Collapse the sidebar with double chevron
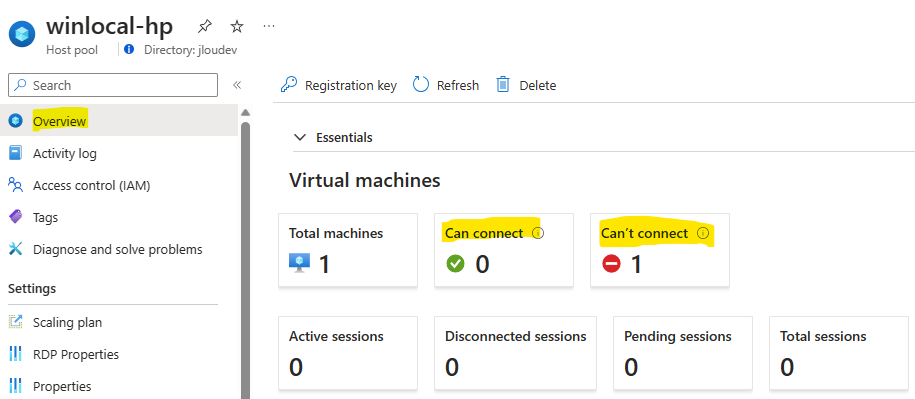915x399 pixels. [237, 85]
